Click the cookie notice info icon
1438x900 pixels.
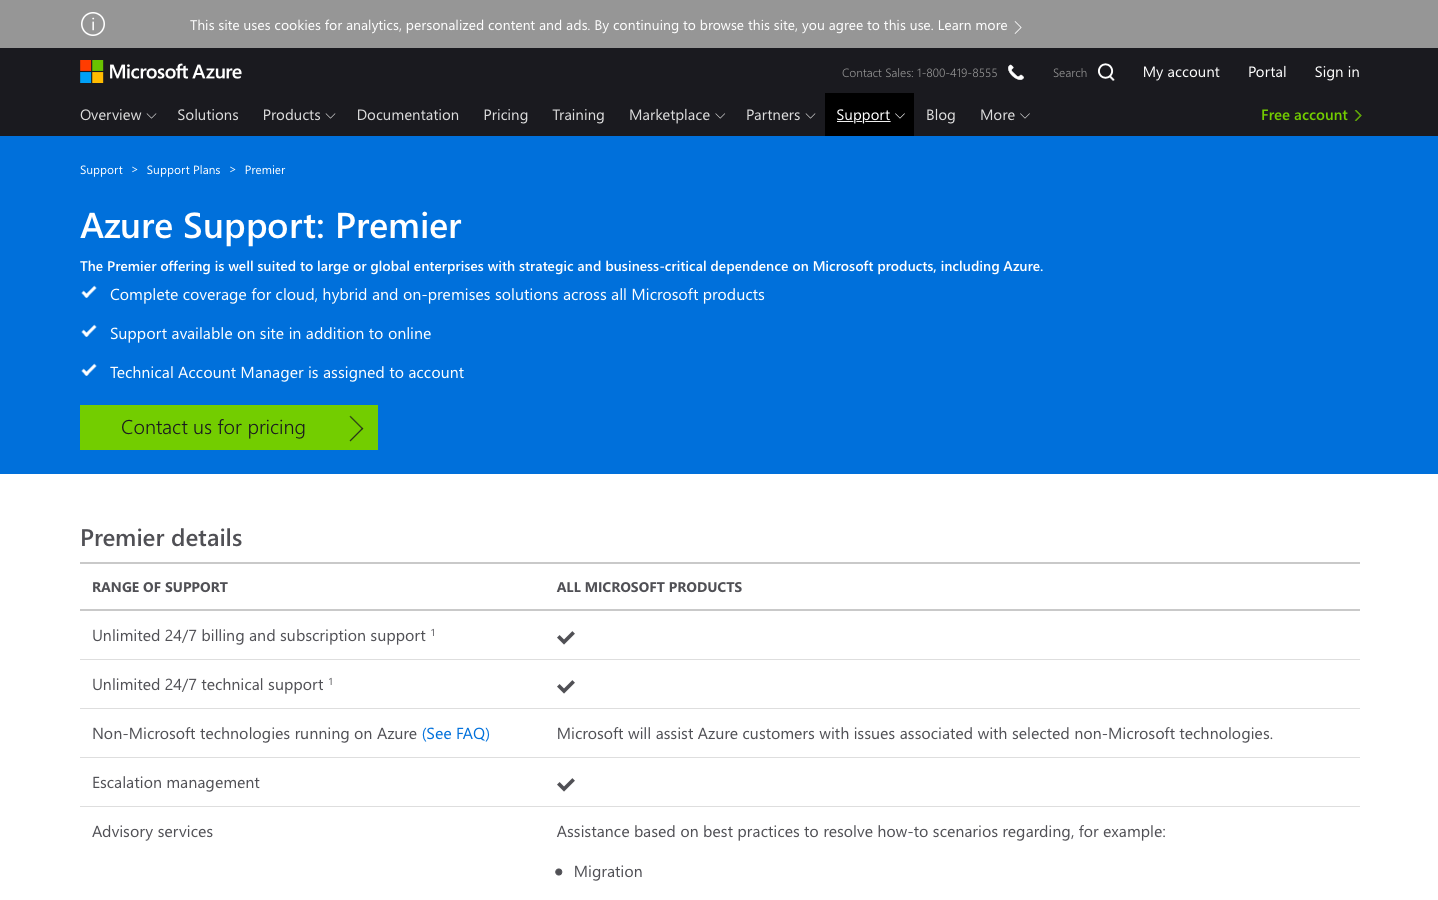93,24
